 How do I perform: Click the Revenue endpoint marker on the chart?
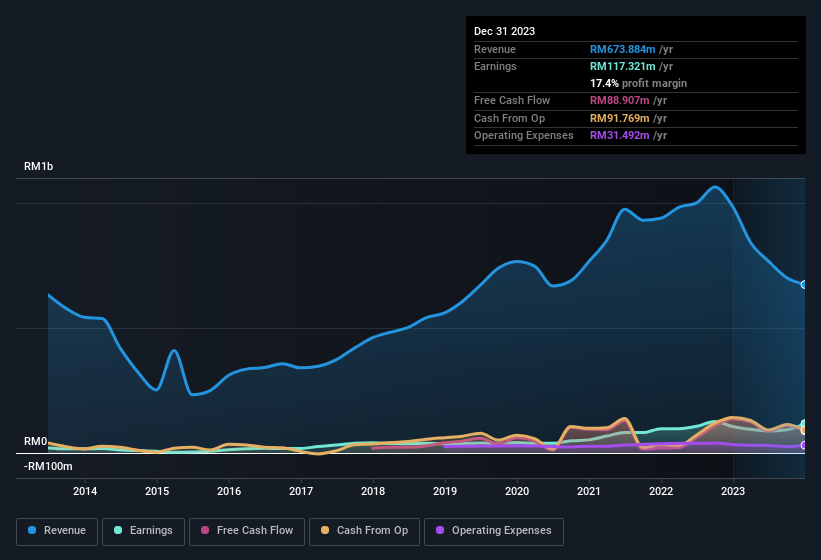(804, 285)
